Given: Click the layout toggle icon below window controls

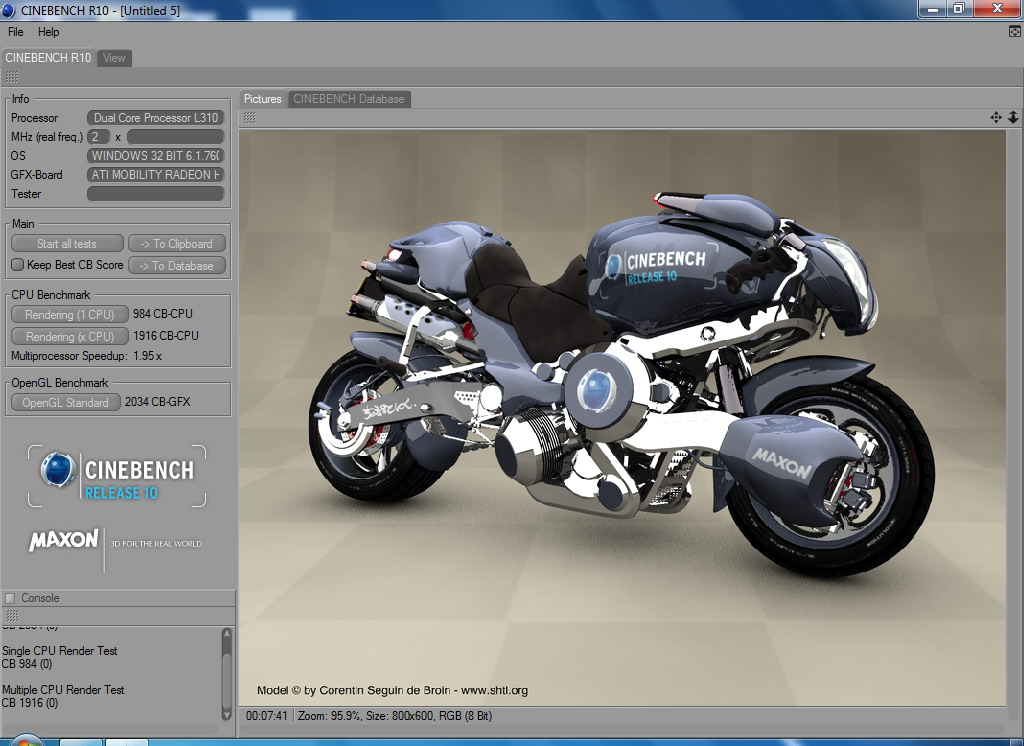Looking at the screenshot, I should [1015, 31].
